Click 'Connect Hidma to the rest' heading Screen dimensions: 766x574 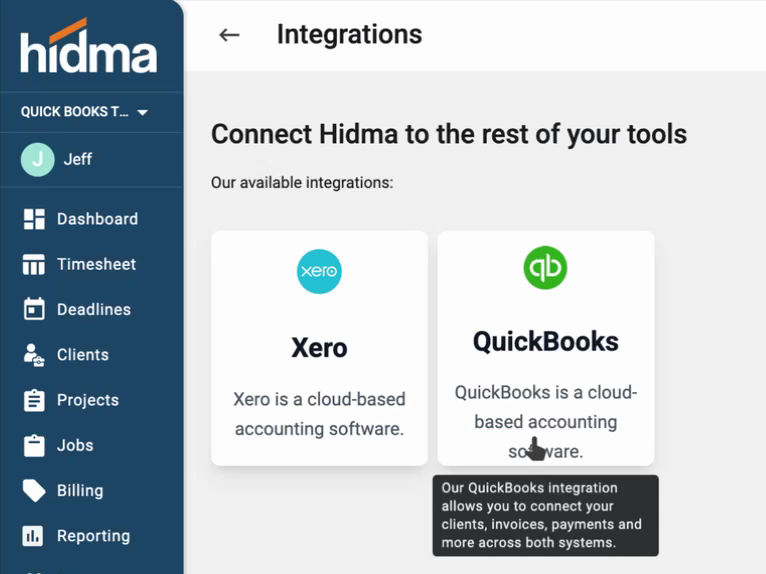[x=448, y=134]
